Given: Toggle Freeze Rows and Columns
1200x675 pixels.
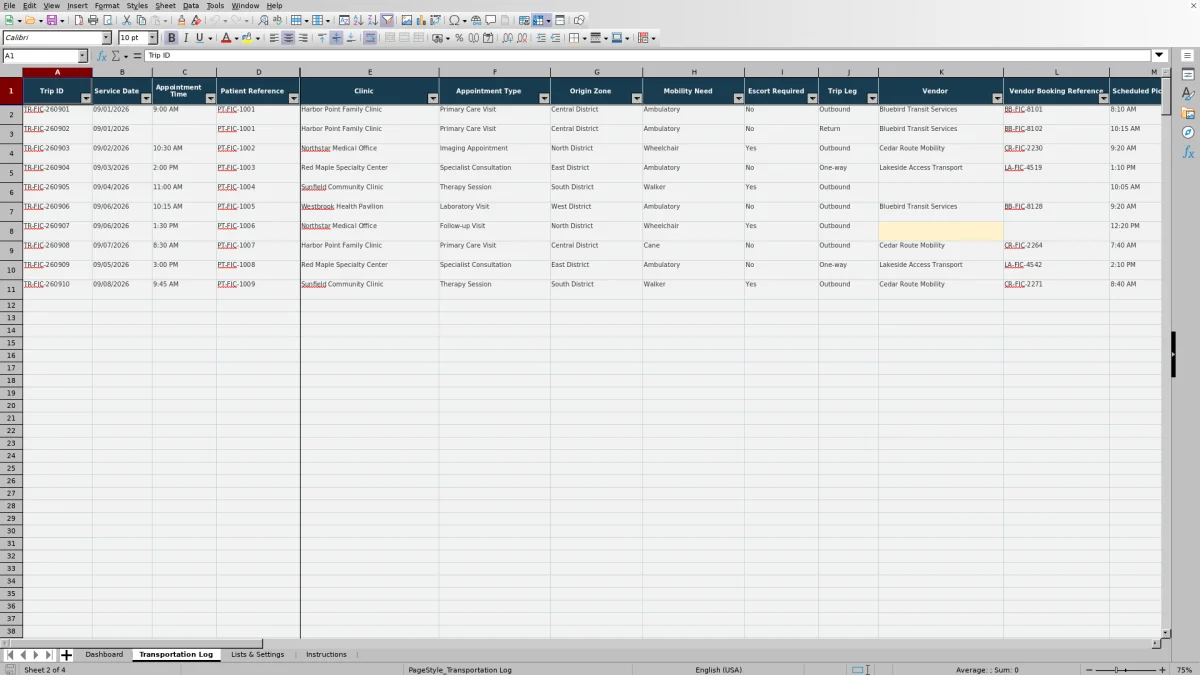Looking at the screenshot, I should pos(541,20).
